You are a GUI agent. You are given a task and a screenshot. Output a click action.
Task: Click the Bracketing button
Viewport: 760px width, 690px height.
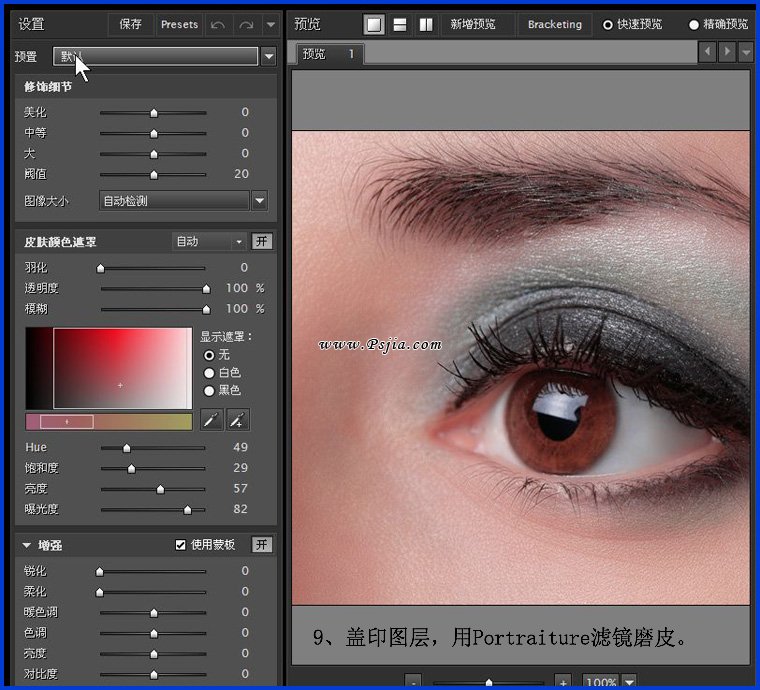tap(554, 24)
